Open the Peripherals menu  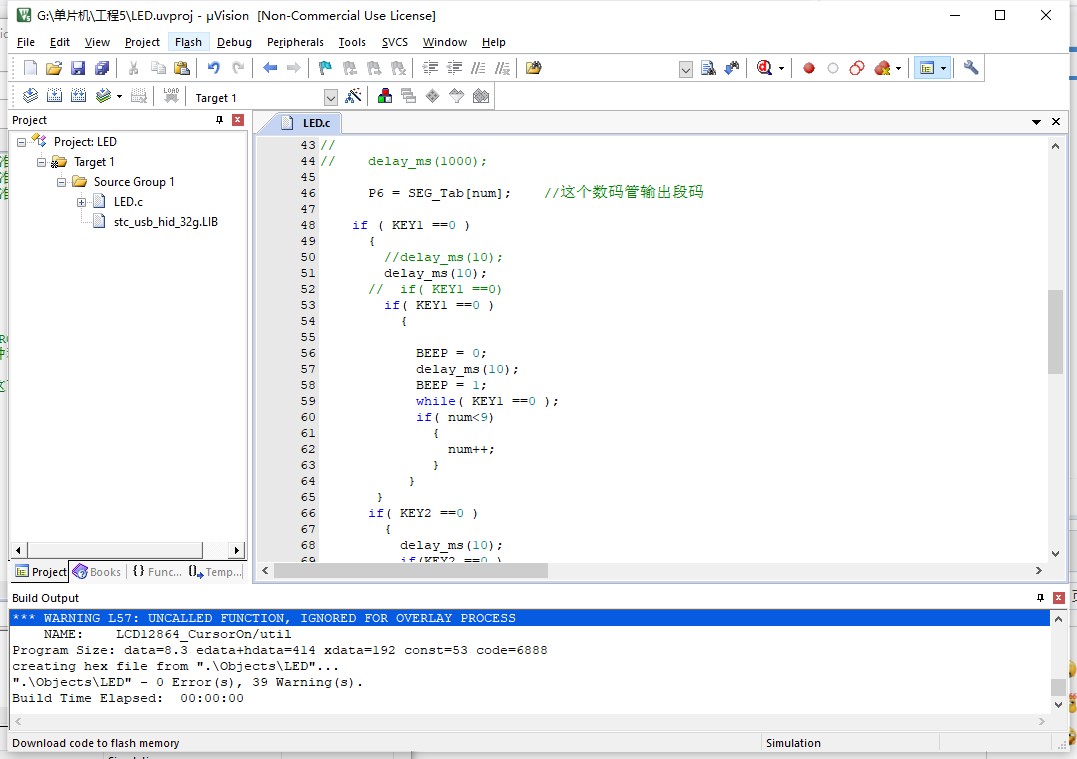(295, 42)
